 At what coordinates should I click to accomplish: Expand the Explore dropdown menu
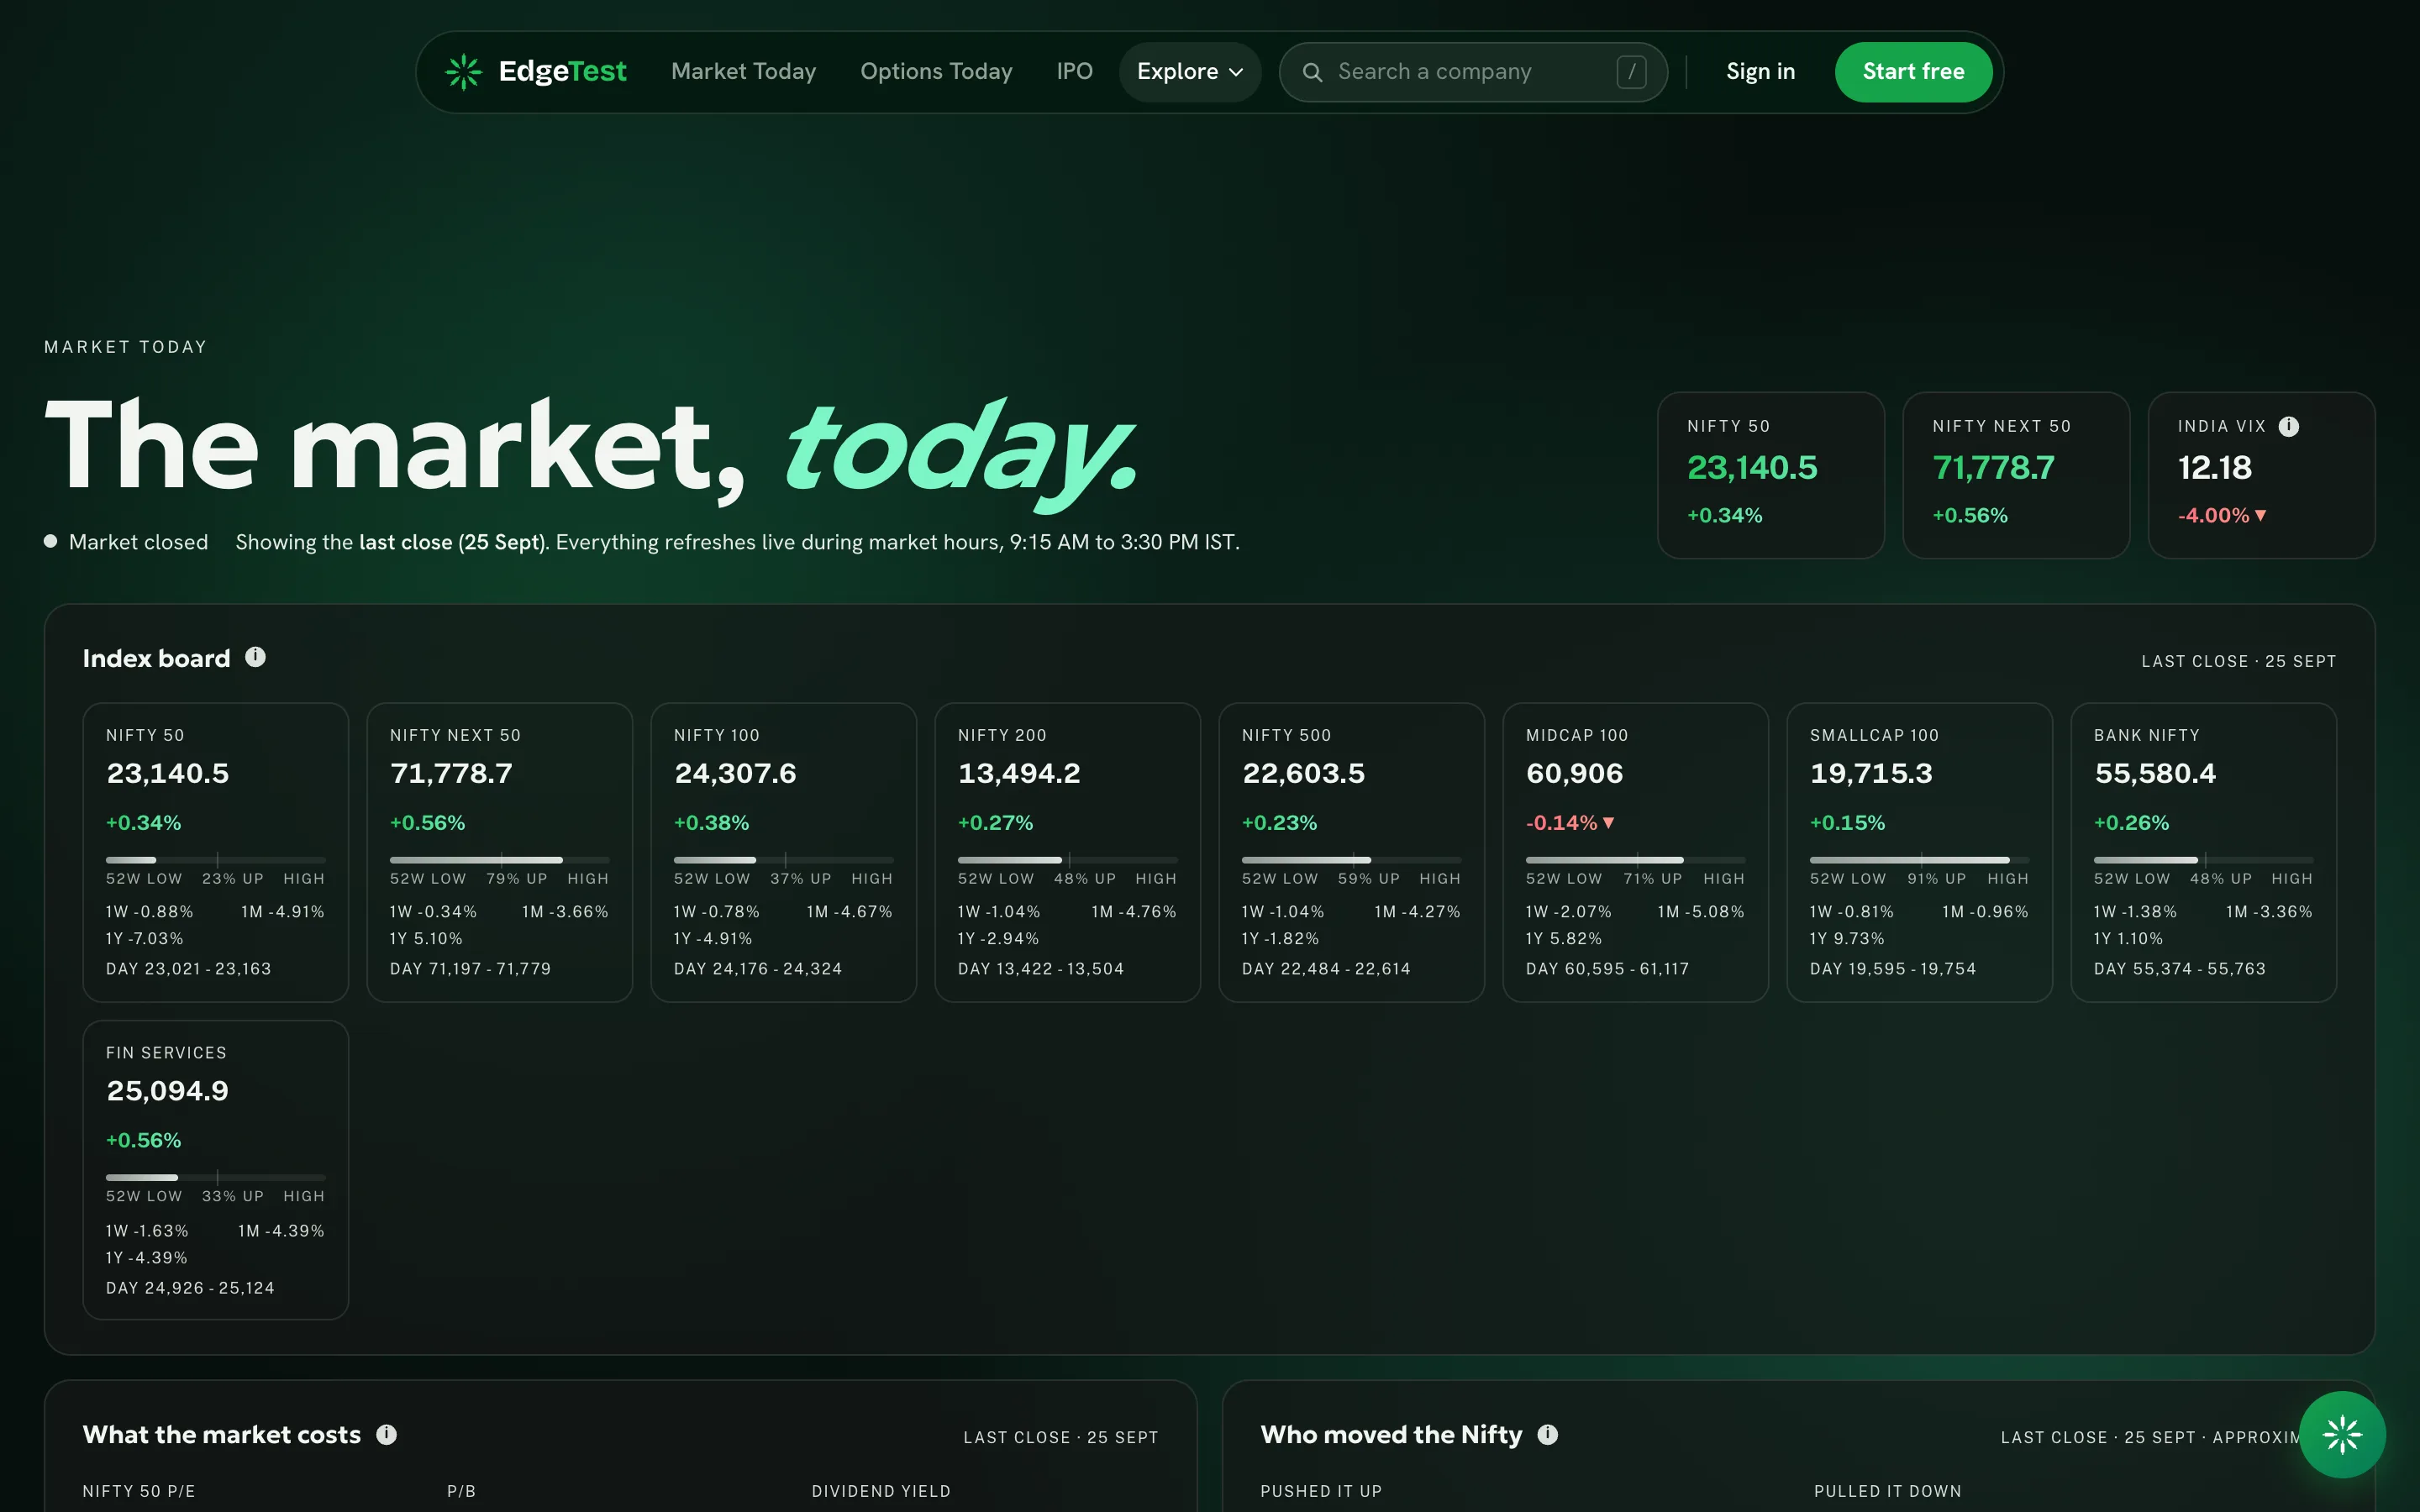1189,72
